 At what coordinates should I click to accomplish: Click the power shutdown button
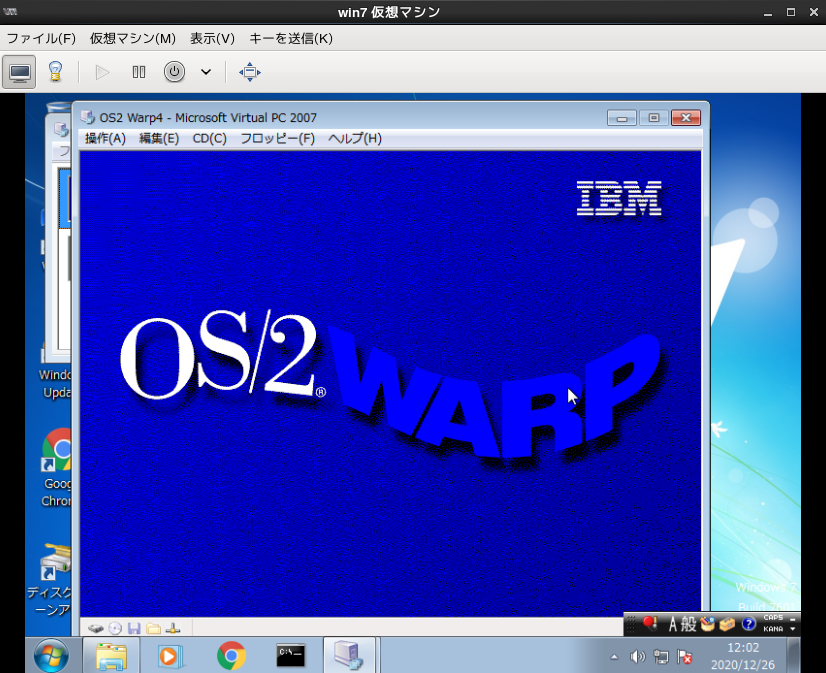(174, 72)
